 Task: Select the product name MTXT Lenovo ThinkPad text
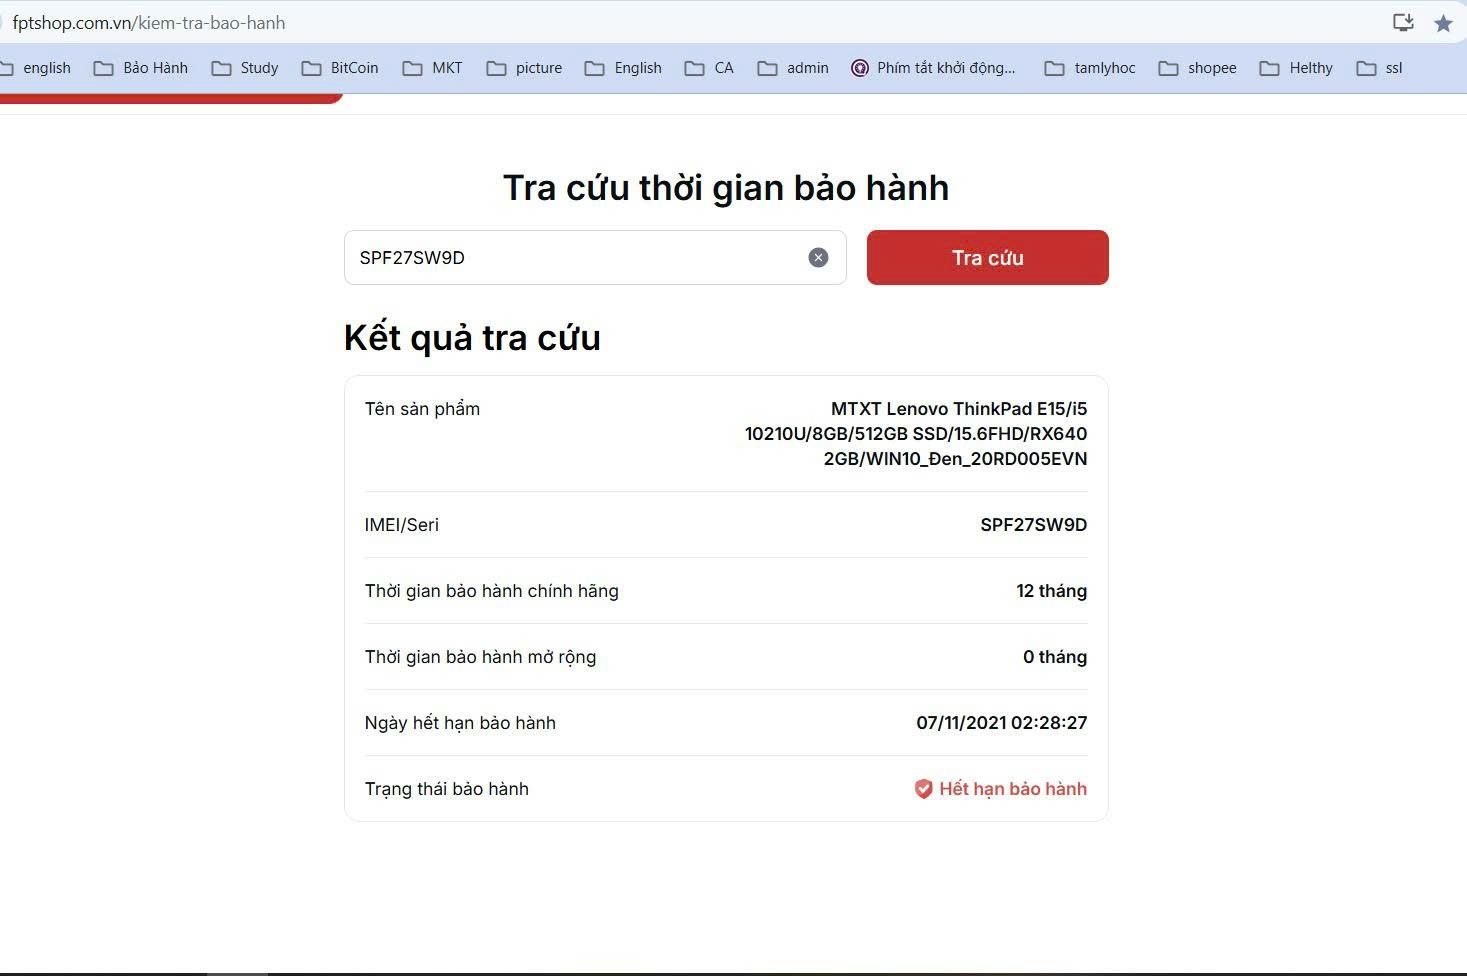916,434
